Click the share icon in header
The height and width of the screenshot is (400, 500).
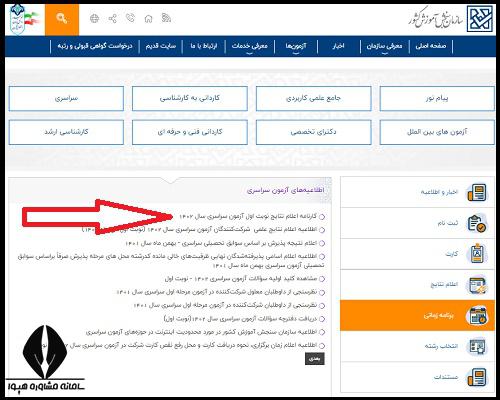tap(113, 18)
